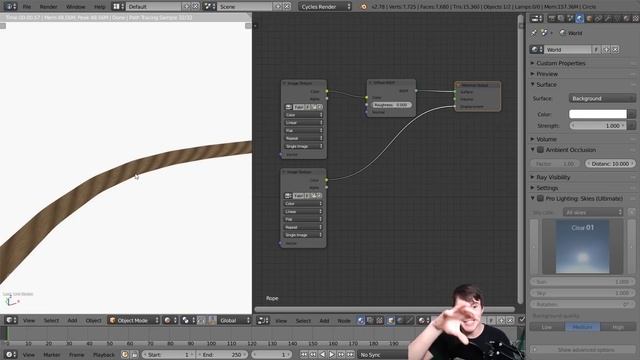
Task: Click the Diffuse BSDF node header
Action: [x=391, y=82]
